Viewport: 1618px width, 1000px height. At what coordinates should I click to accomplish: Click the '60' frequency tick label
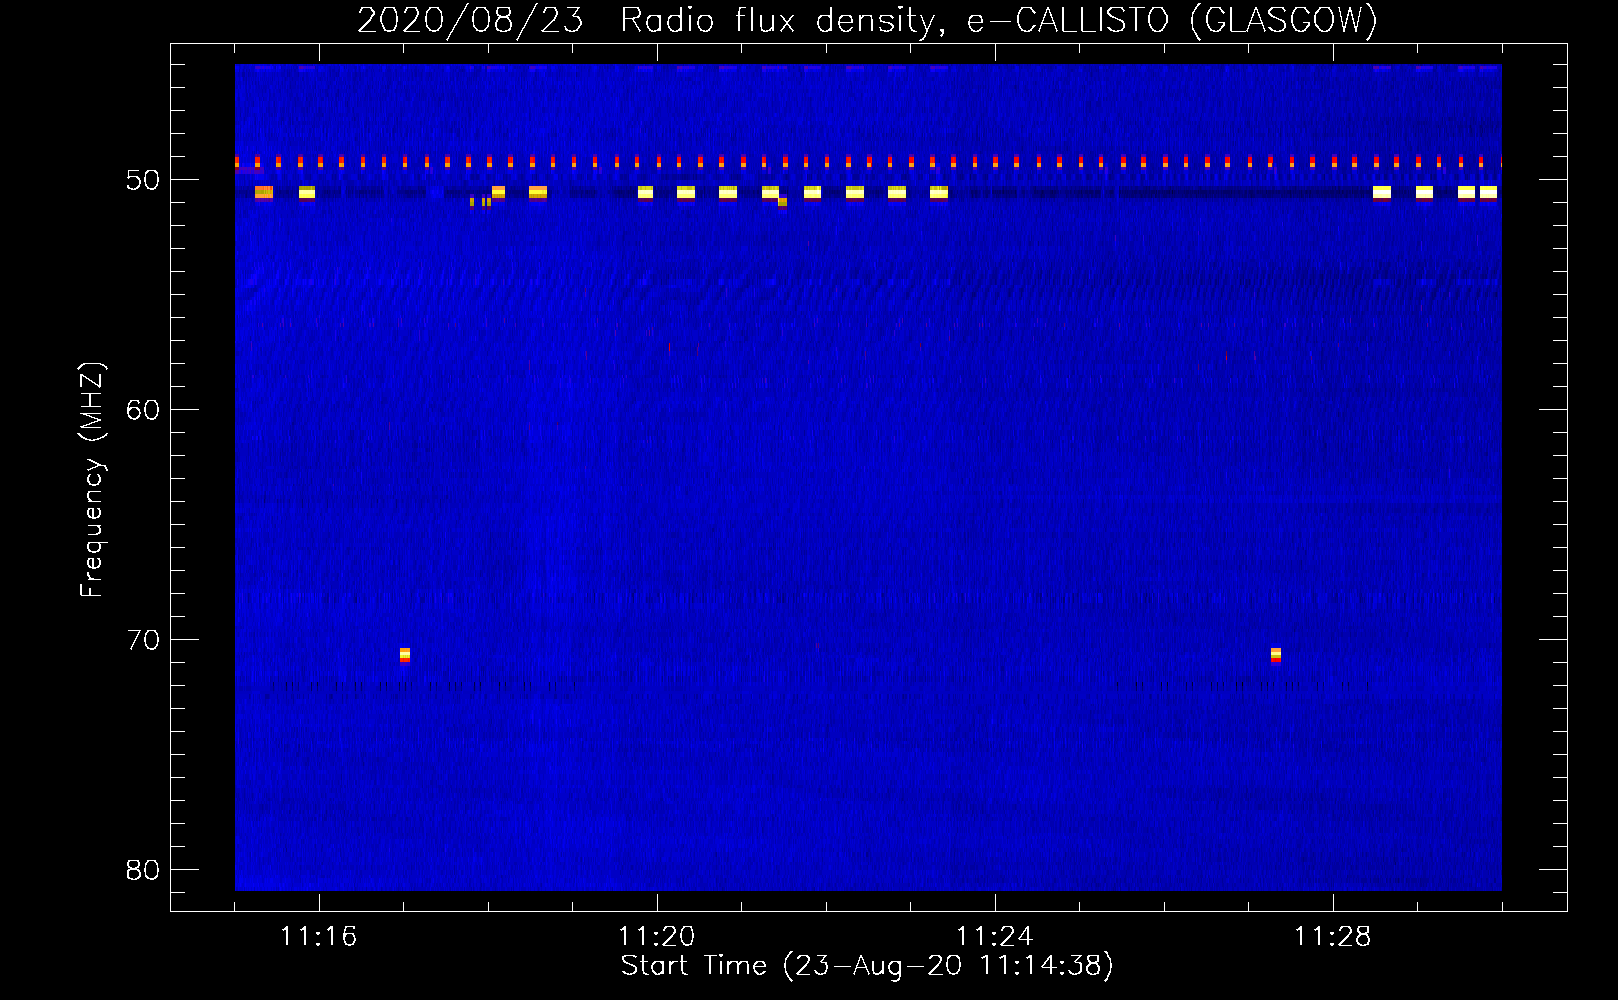[x=143, y=410]
